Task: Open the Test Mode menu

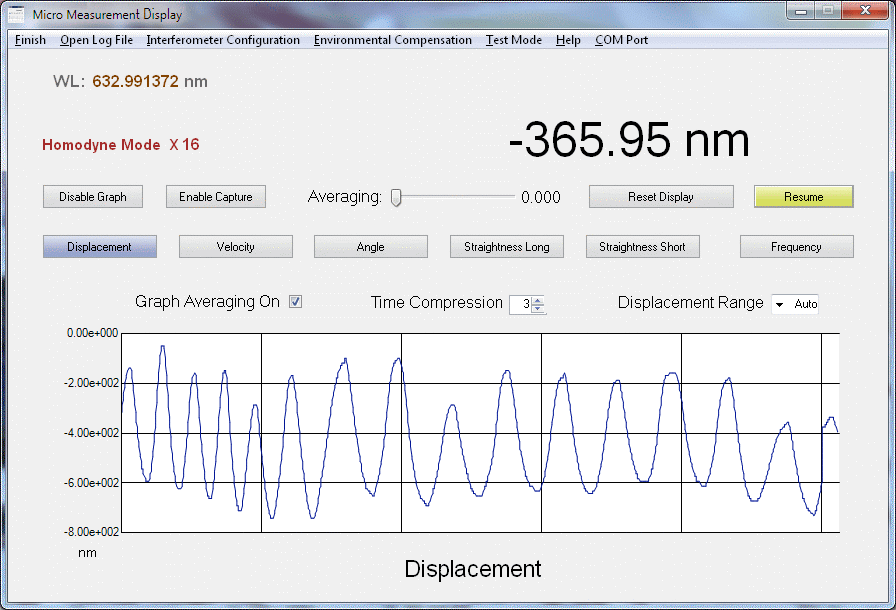Action: click(x=514, y=40)
